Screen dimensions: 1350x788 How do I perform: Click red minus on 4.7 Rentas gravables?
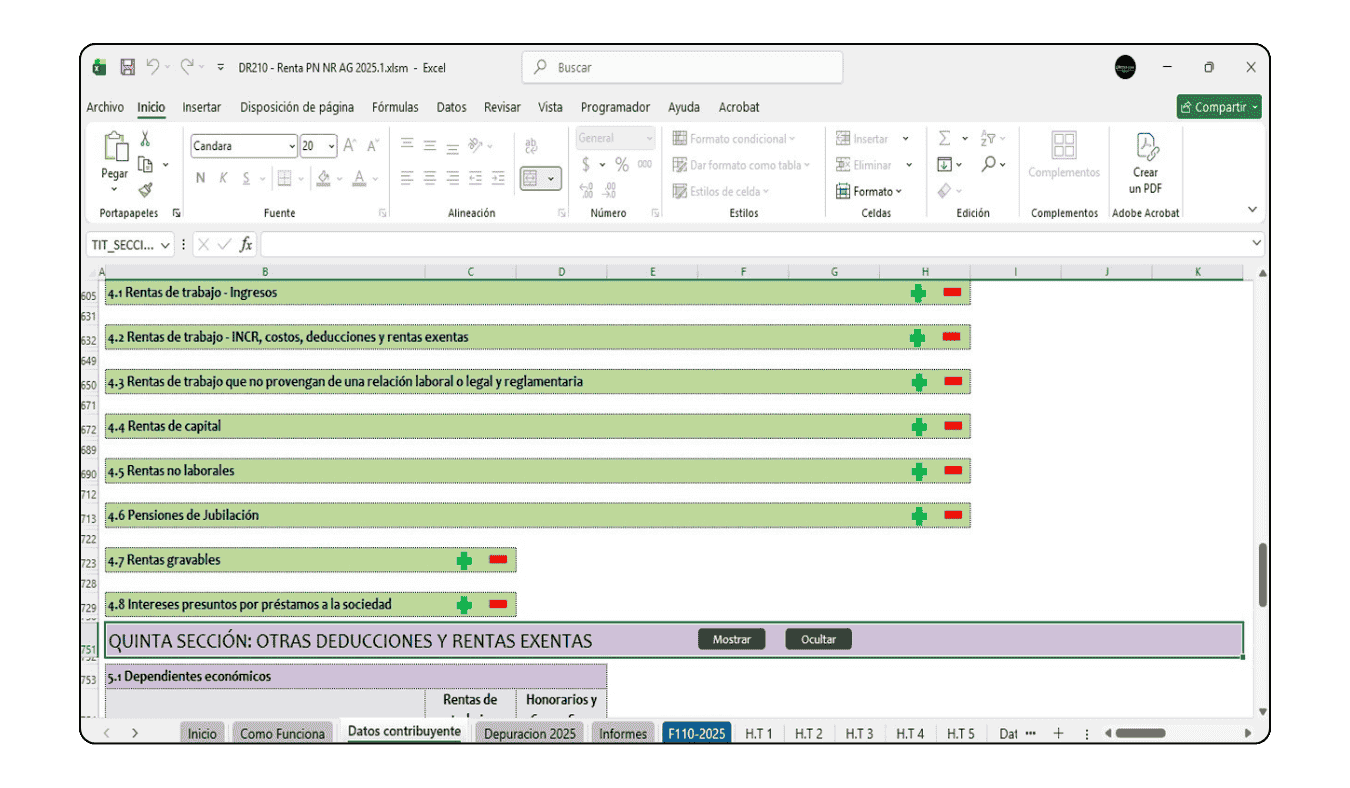click(498, 560)
